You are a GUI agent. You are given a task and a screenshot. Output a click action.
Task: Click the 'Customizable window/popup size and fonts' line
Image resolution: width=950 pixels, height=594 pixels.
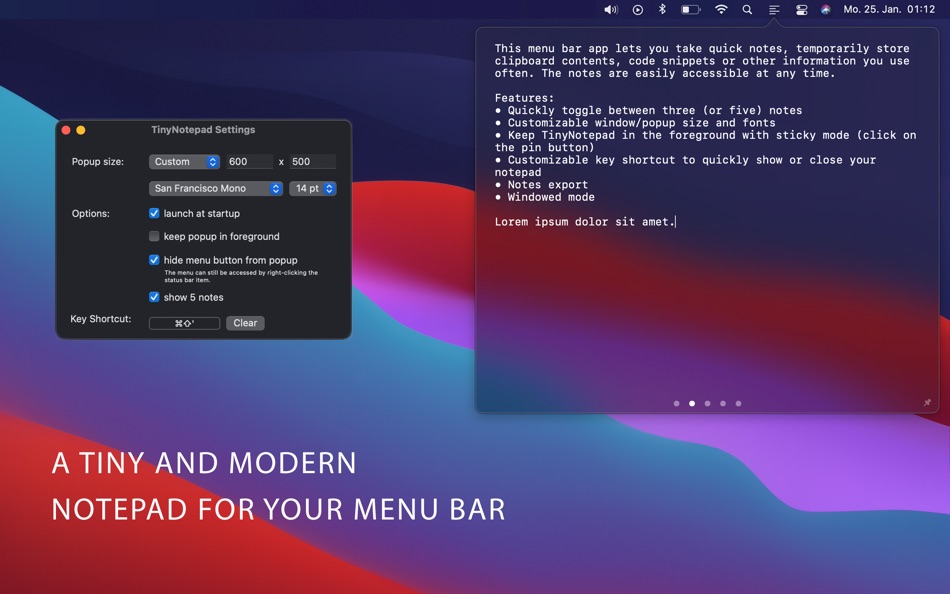[x=635, y=122]
